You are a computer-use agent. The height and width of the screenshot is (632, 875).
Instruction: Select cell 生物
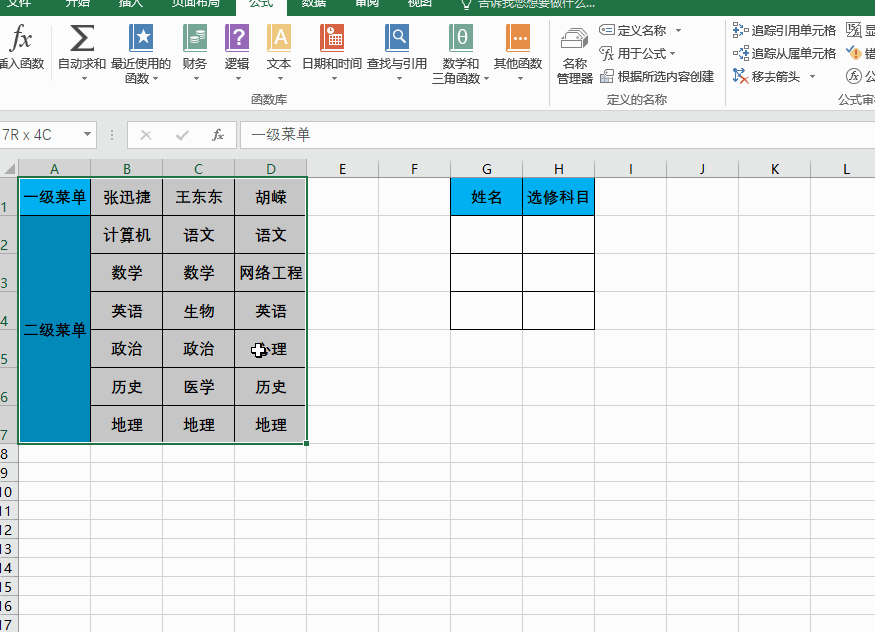click(199, 311)
